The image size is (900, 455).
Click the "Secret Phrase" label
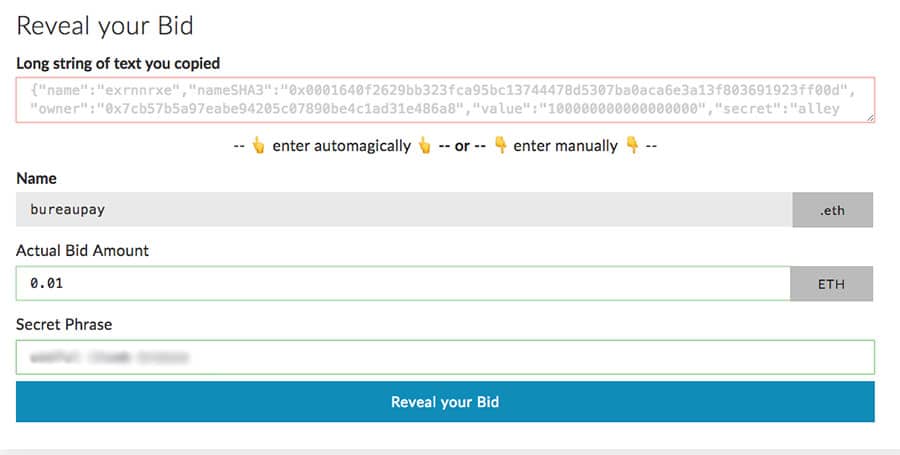tap(65, 324)
